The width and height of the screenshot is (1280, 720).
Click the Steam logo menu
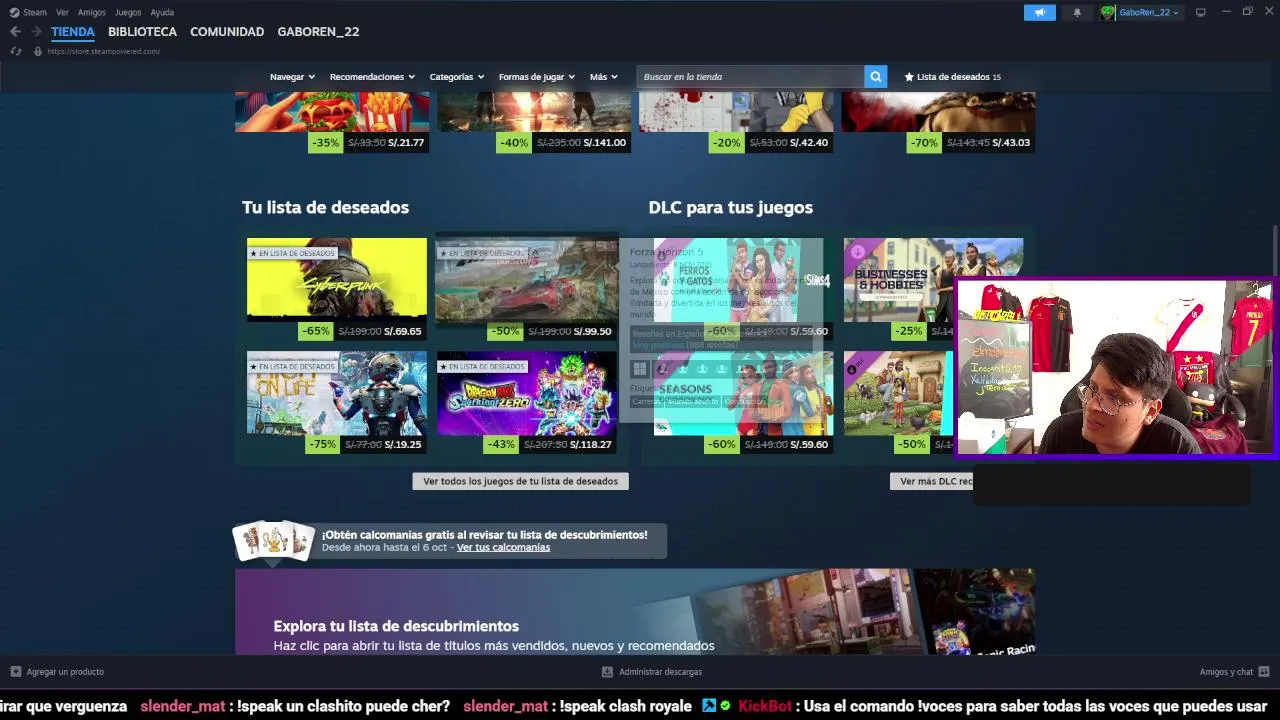click(x=14, y=12)
